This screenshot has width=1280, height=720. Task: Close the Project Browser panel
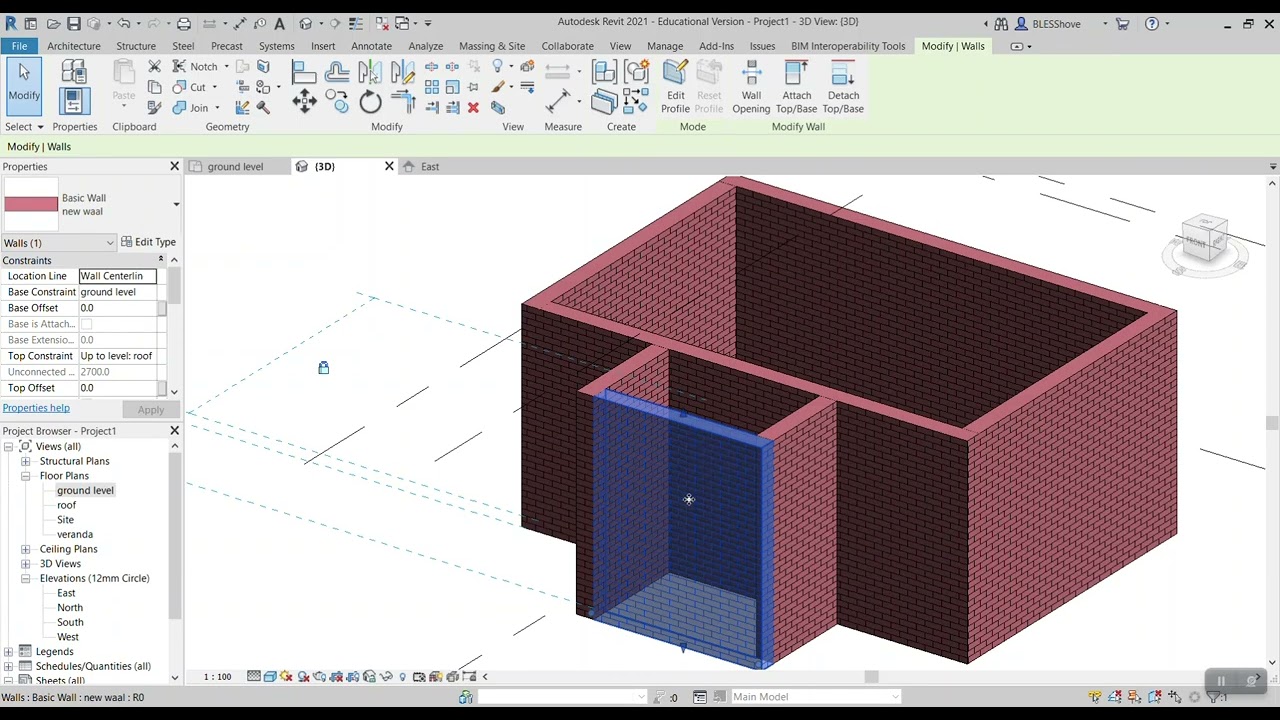(174, 431)
